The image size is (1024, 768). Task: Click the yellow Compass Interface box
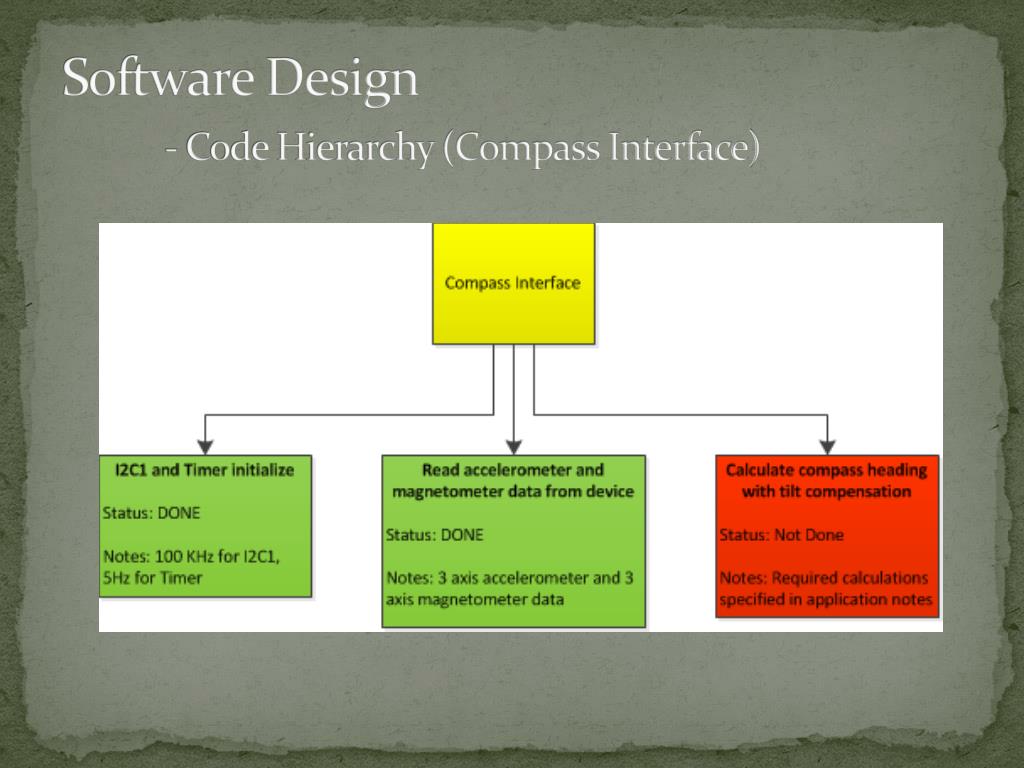pyautogui.click(x=513, y=283)
